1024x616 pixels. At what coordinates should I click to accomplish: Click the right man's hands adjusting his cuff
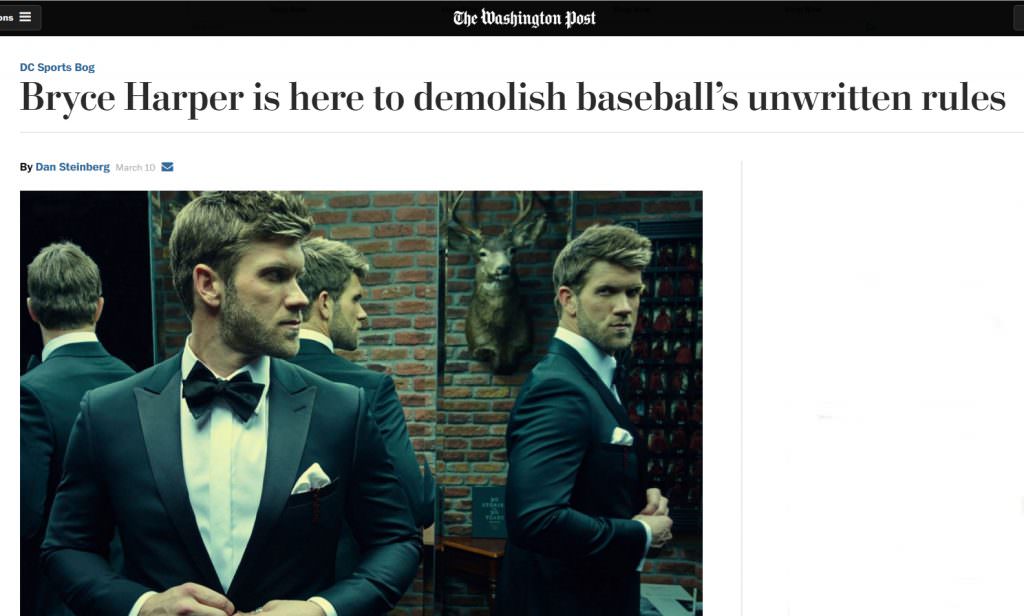click(653, 517)
